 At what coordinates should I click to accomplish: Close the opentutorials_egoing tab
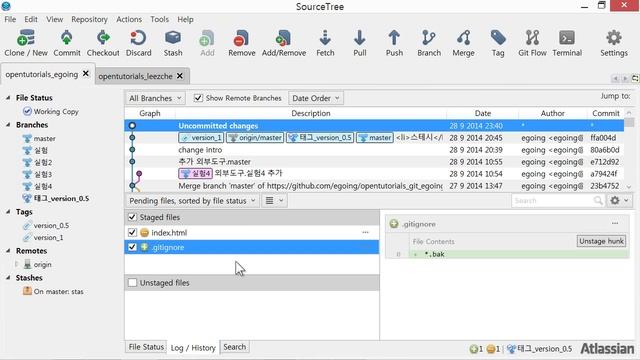[86, 73]
